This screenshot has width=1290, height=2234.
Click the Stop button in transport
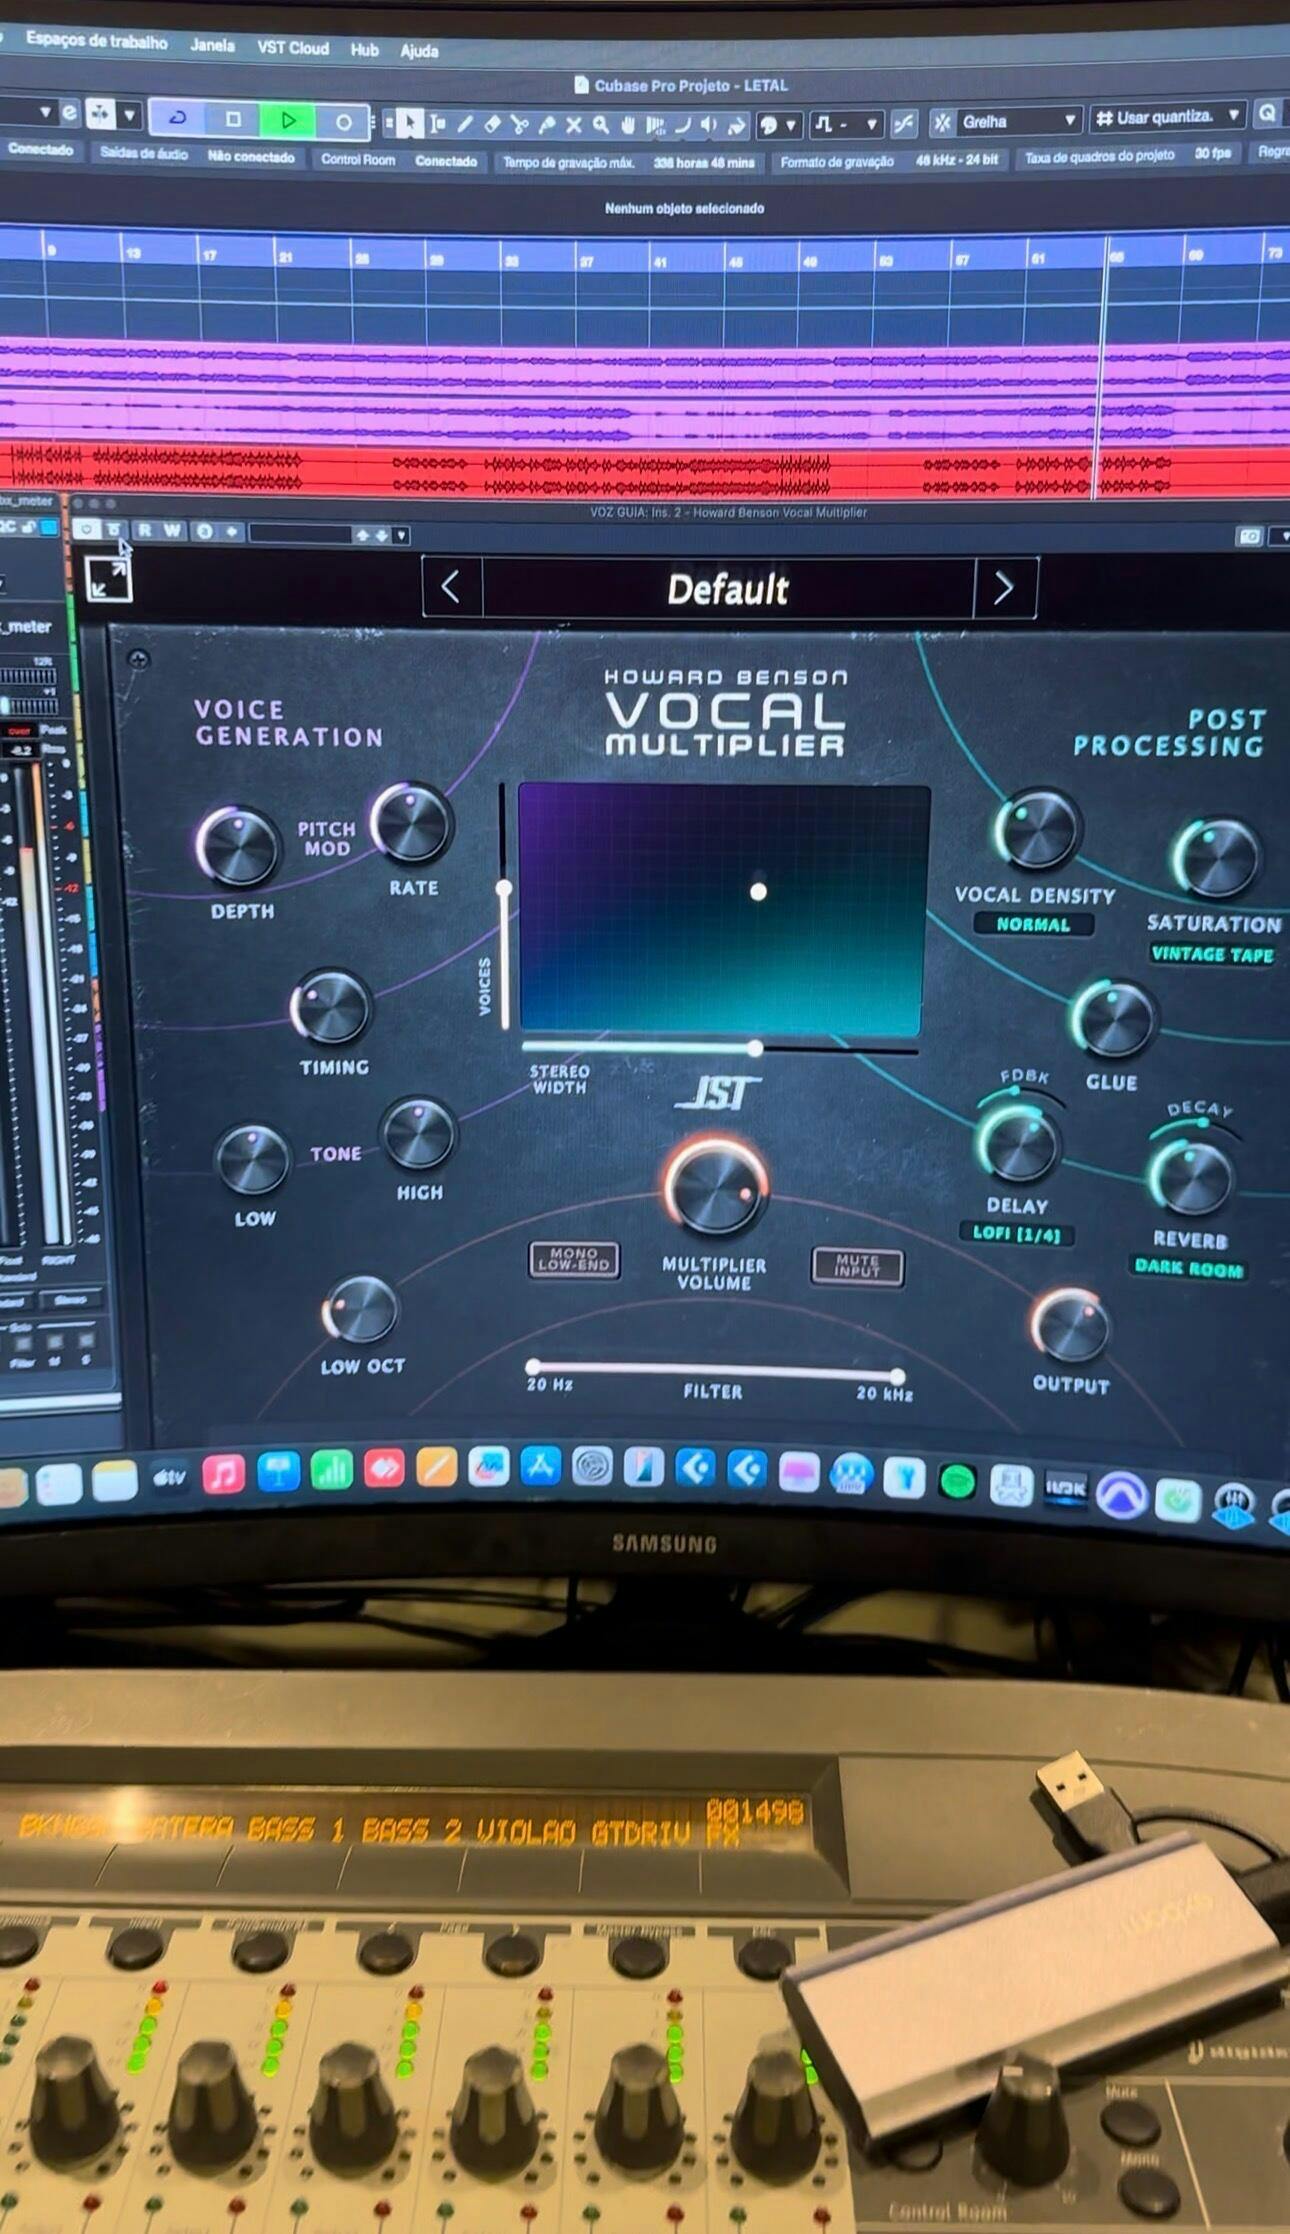[233, 120]
